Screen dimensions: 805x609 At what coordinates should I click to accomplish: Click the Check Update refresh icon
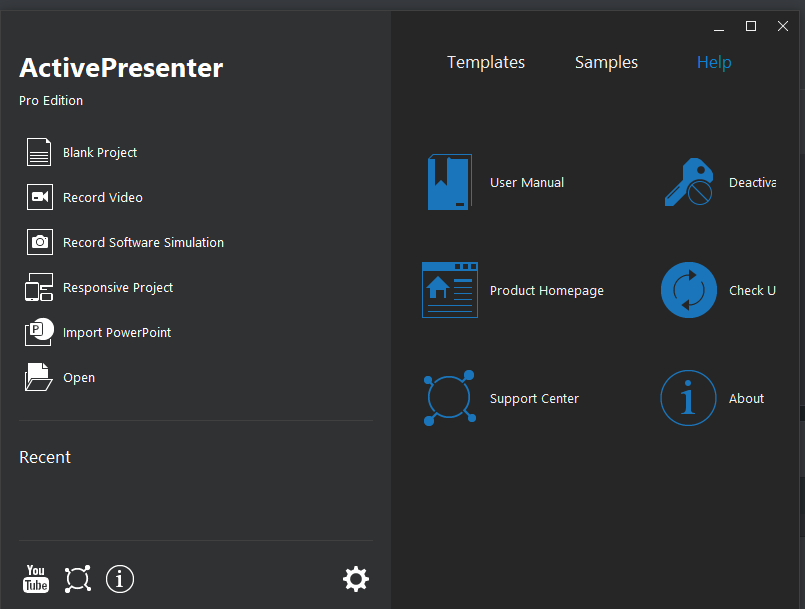point(688,290)
